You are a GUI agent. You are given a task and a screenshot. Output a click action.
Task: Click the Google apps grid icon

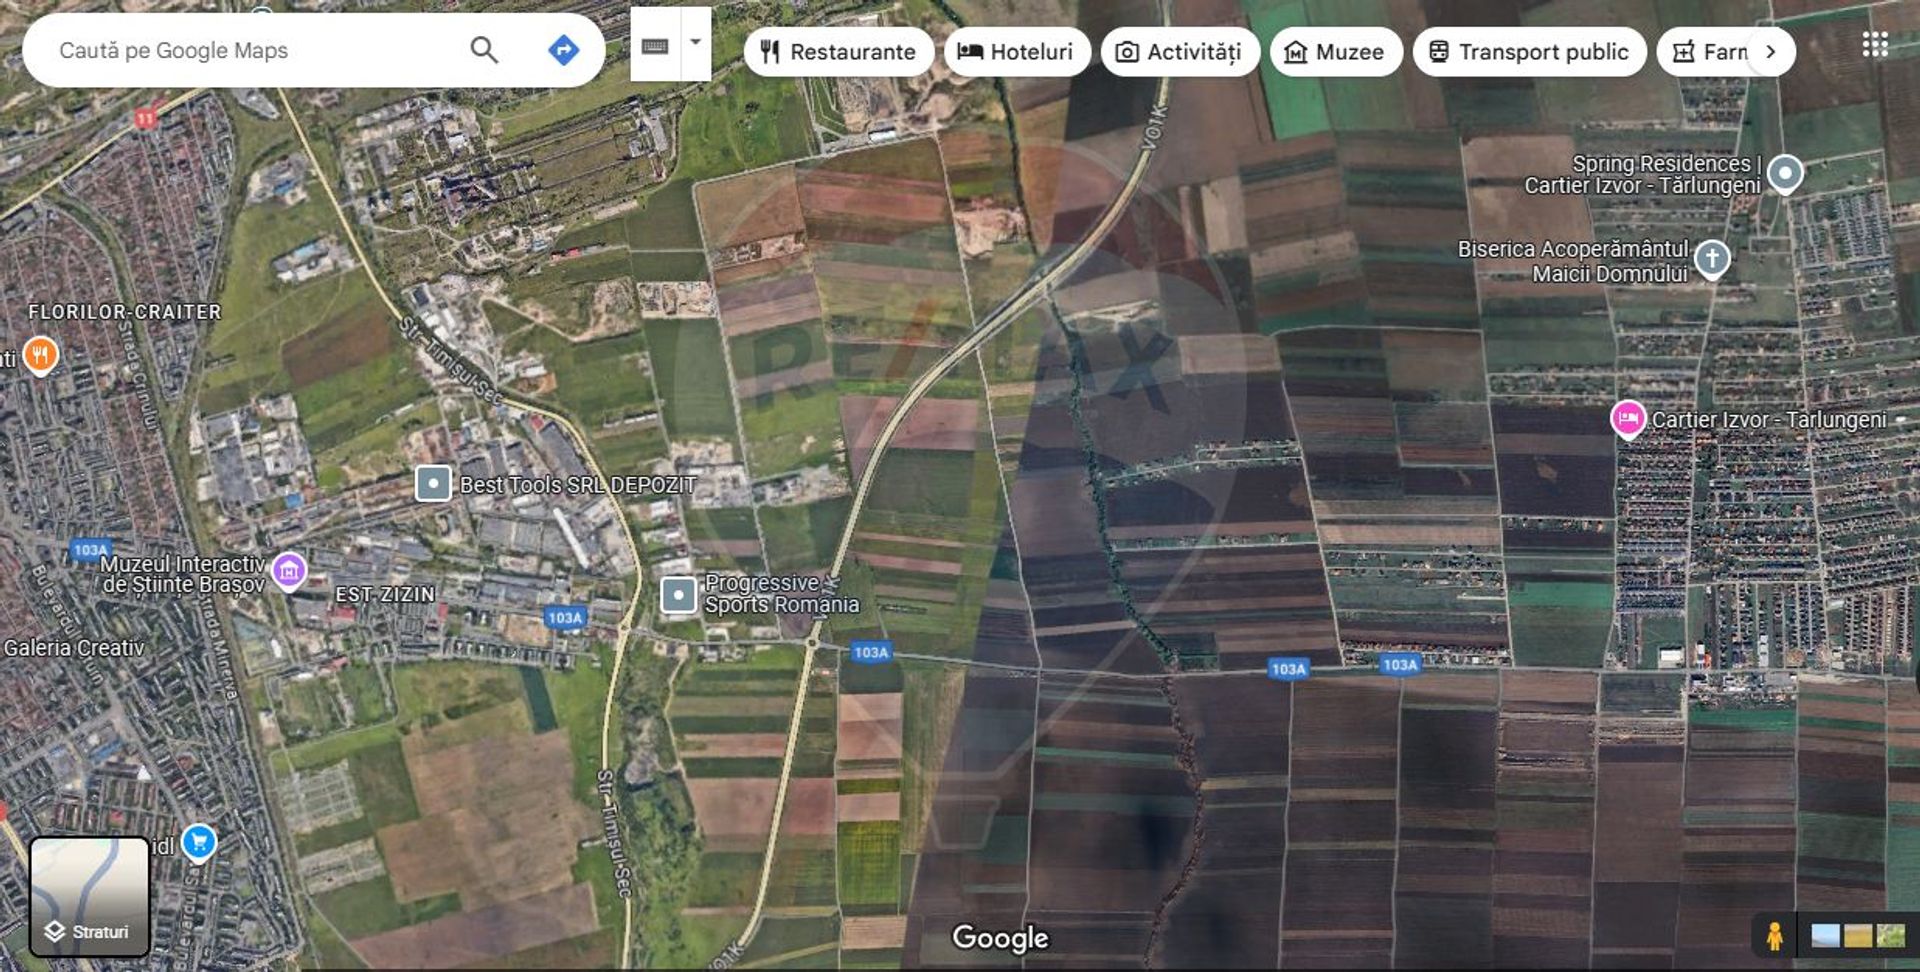(x=1875, y=44)
